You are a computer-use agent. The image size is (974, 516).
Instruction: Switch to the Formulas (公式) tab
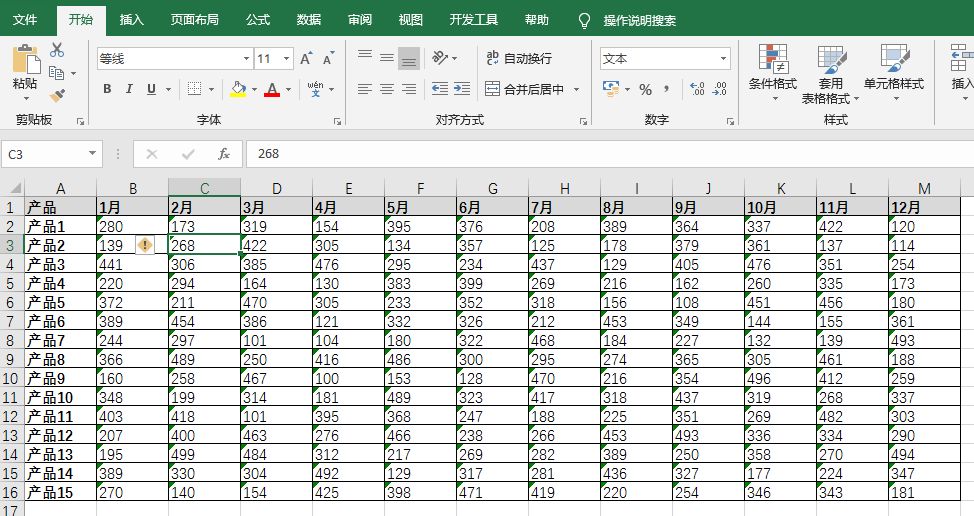(258, 20)
